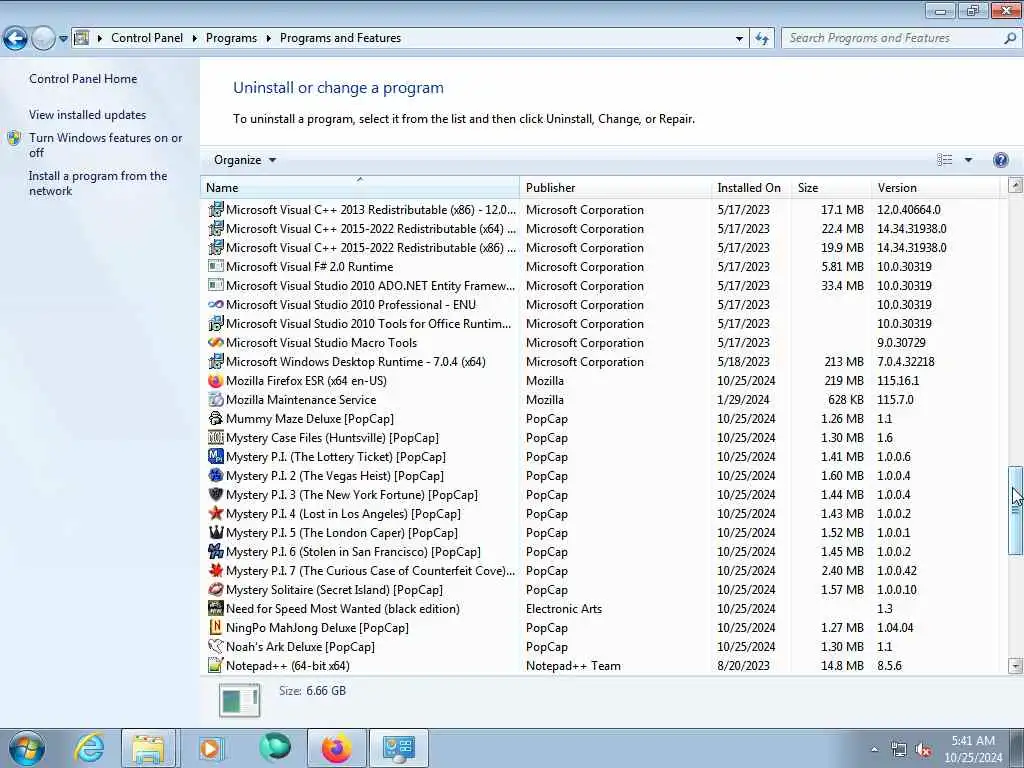Click the Windows Desktop Runtime 7.0.4 icon

click(216, 361)
